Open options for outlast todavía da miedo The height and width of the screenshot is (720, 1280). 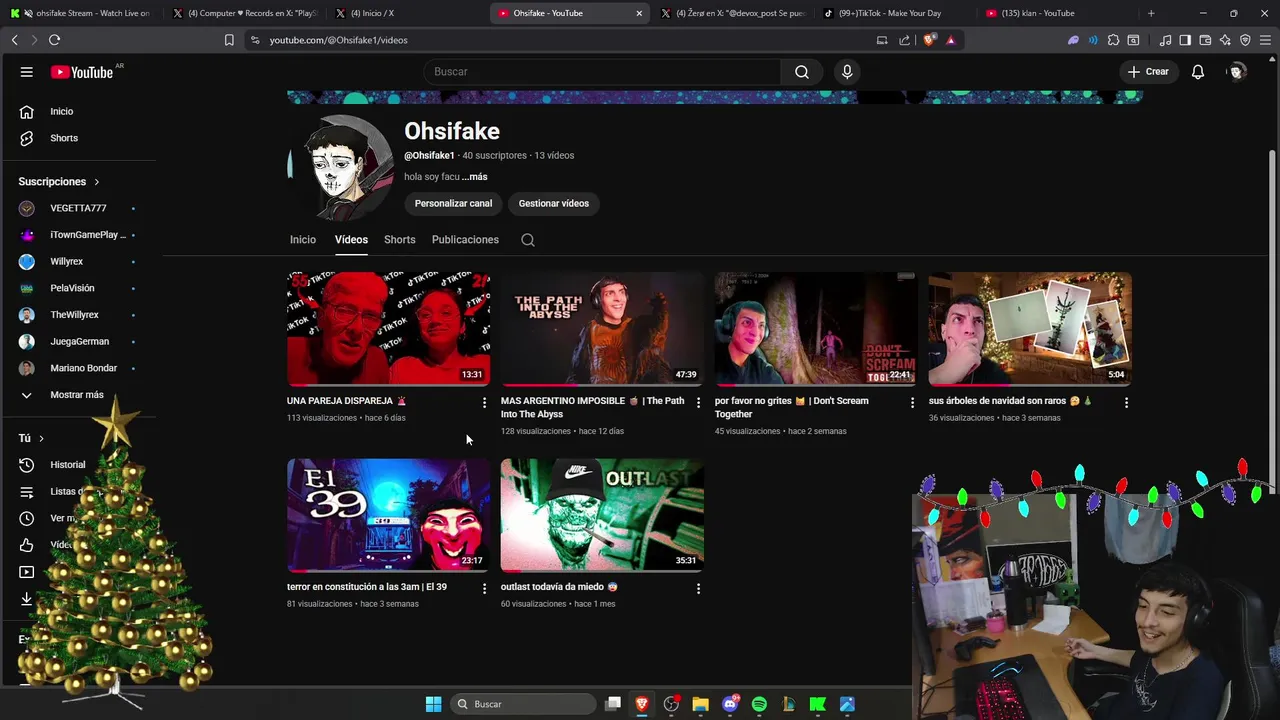click(x=698, y=589)
